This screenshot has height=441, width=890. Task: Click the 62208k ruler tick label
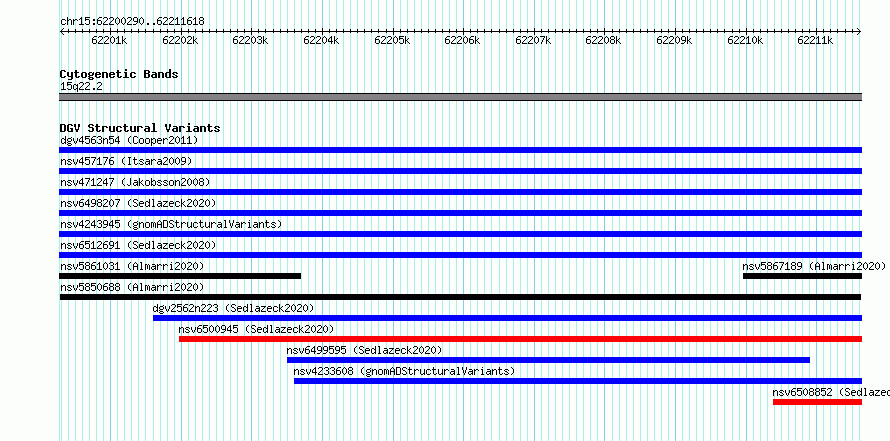pyautogui.click(x=603, y=40)
